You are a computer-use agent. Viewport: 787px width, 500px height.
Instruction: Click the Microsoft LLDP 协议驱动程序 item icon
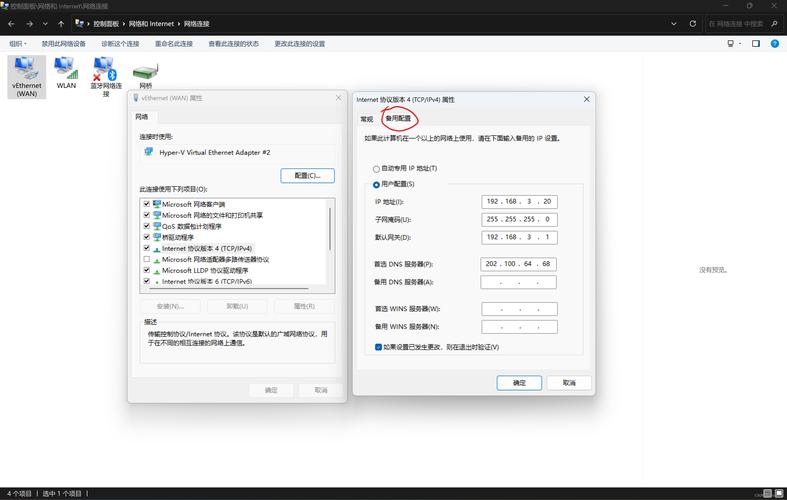pyautogui.click(x=157, y=271)
